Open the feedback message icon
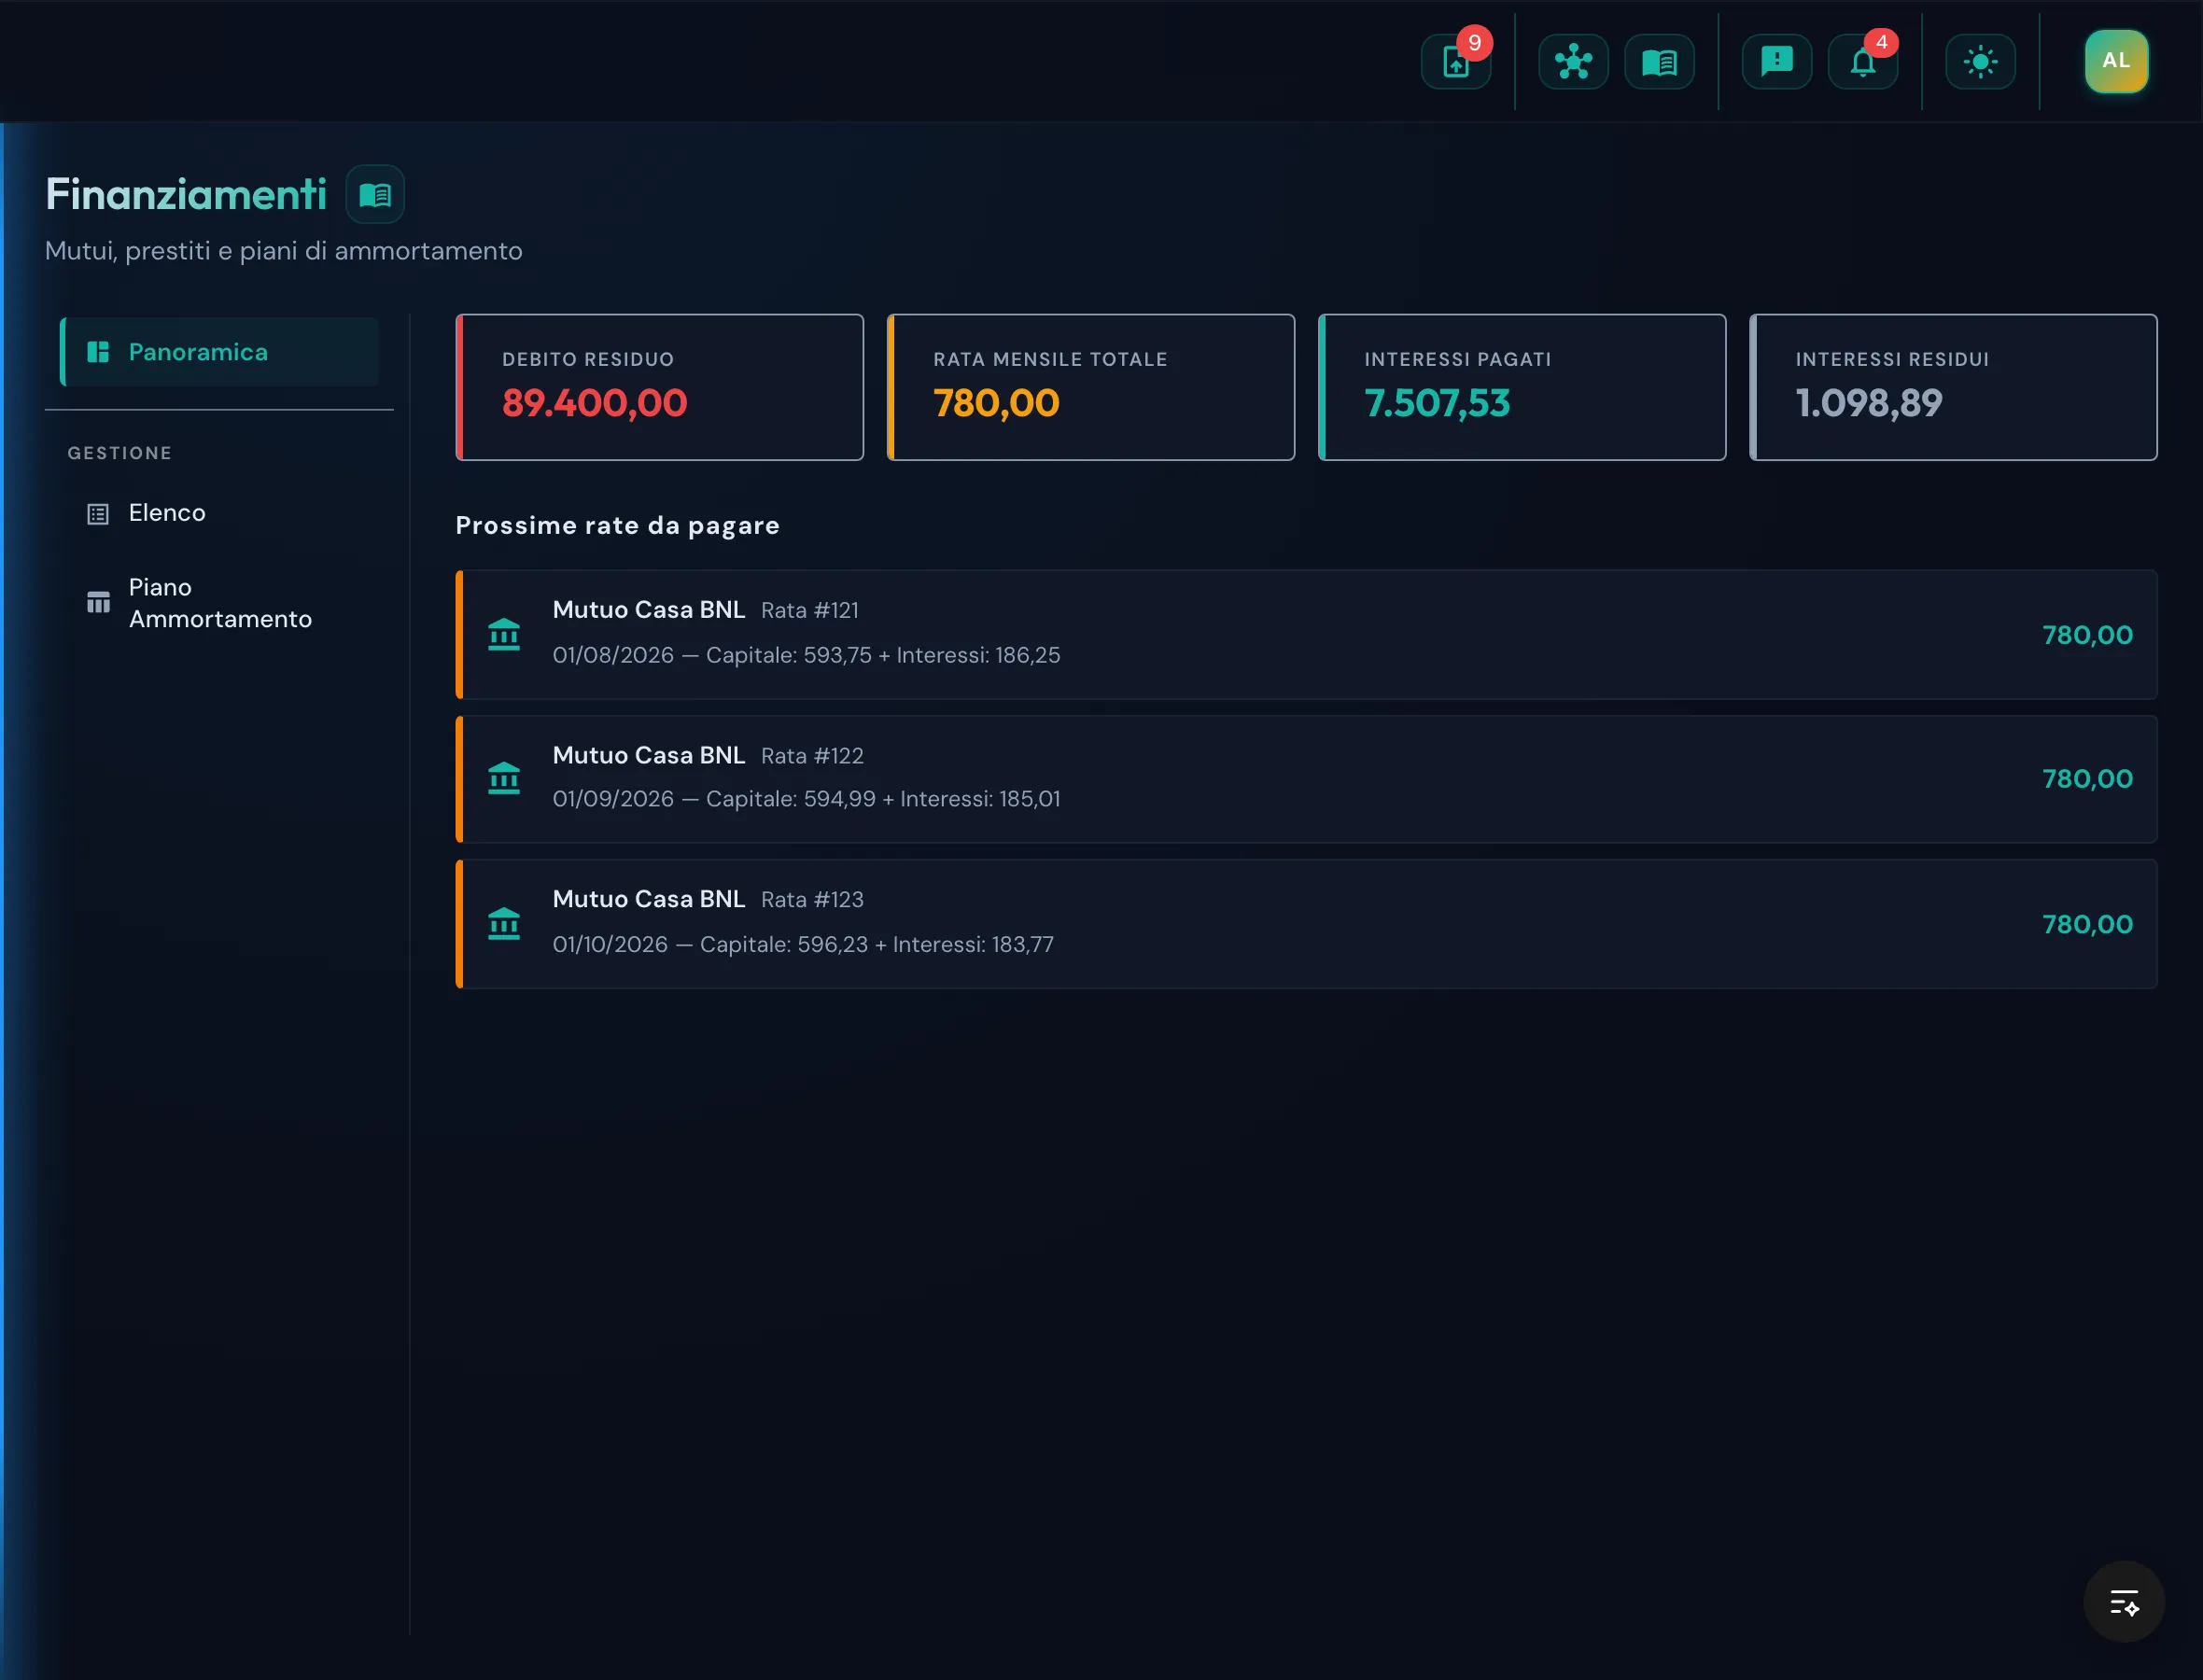Viewport: 2203px width, 1680px height. [1776, 62]
